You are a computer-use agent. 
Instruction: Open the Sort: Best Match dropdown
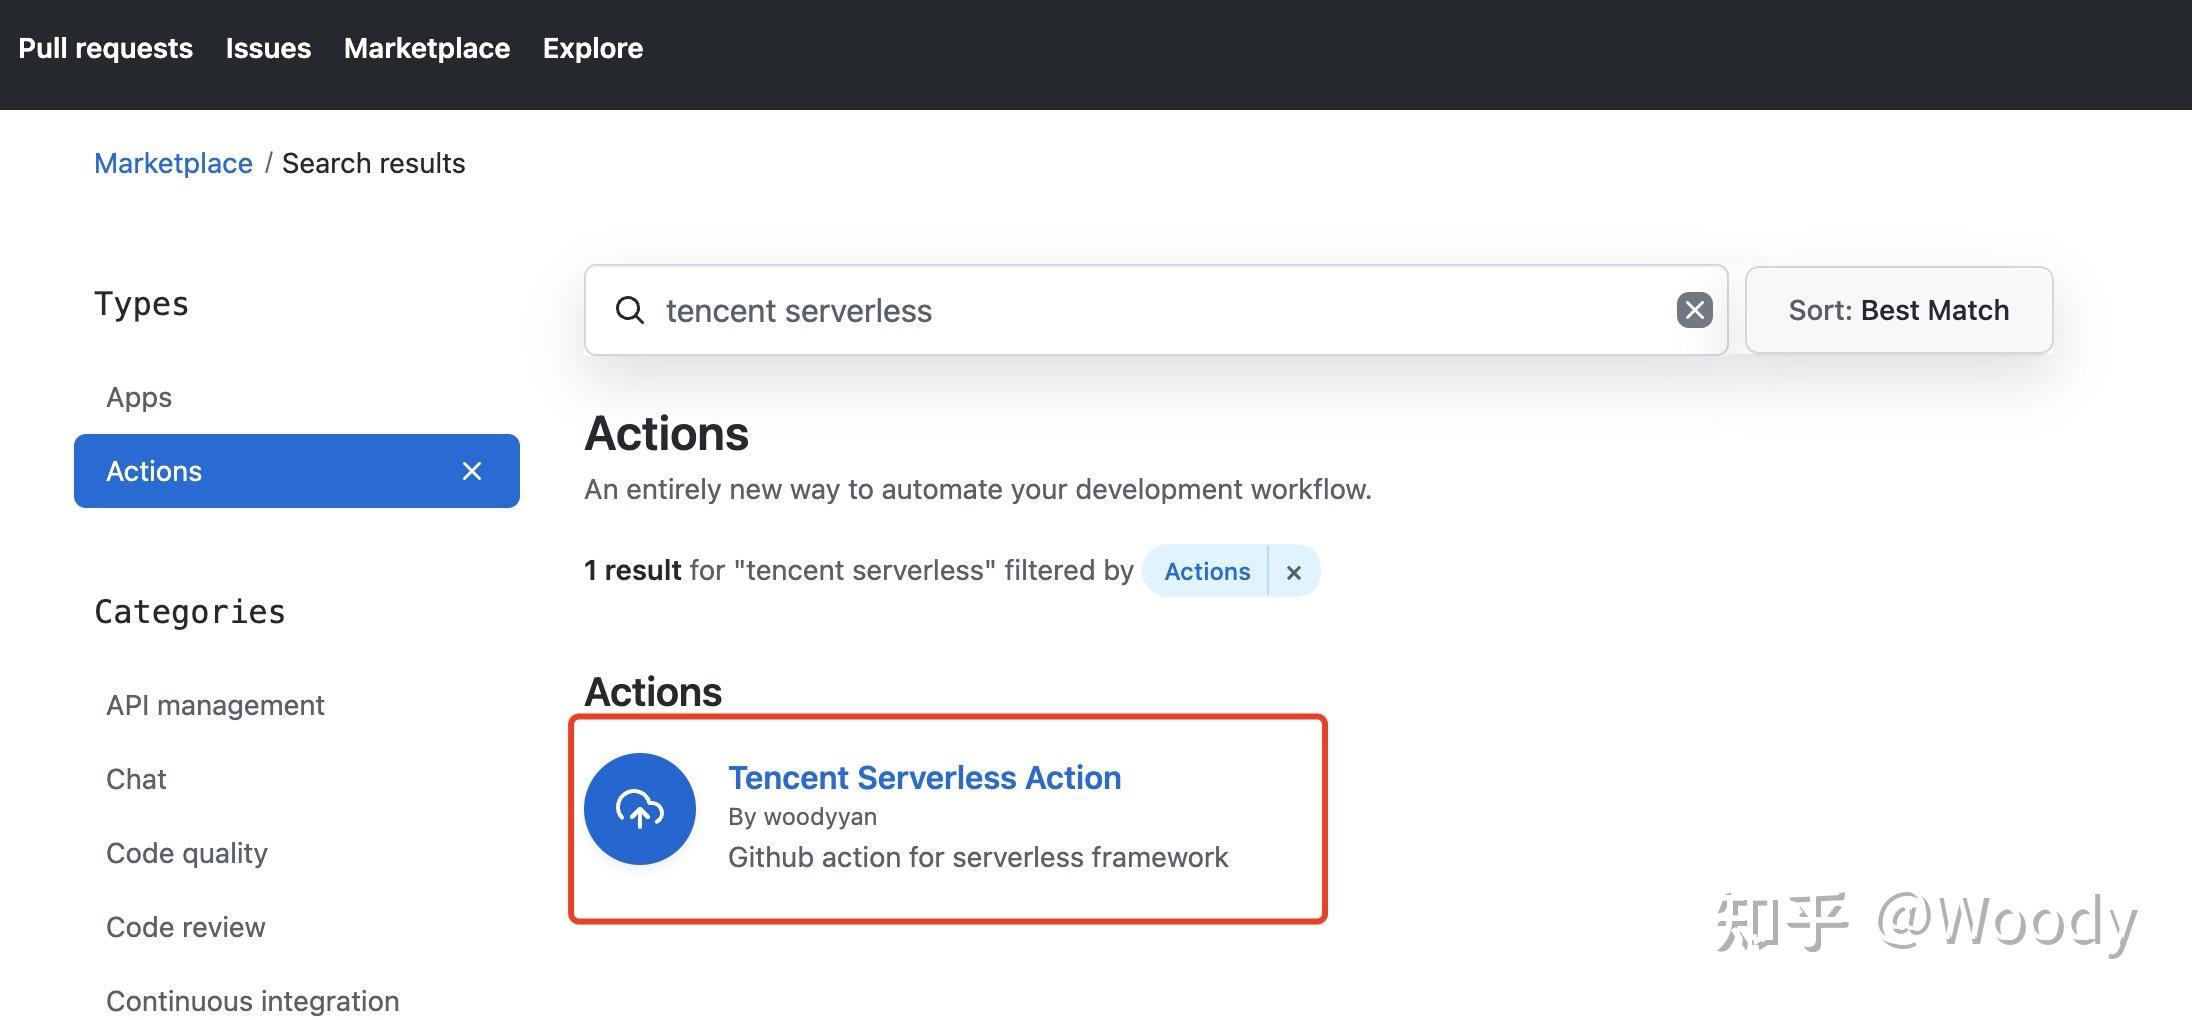tap(1897, 310)
